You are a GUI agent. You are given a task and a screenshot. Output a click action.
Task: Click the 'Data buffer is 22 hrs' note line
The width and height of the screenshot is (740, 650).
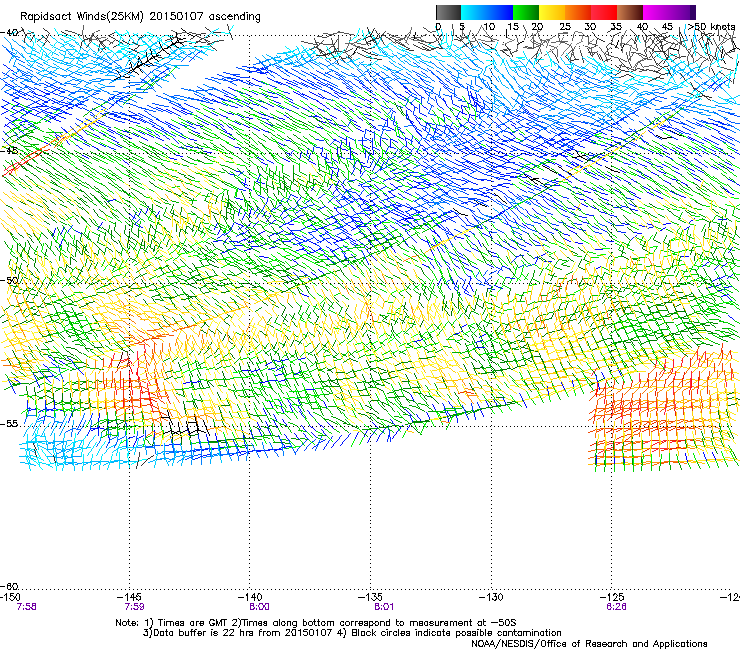click(352, 633)
